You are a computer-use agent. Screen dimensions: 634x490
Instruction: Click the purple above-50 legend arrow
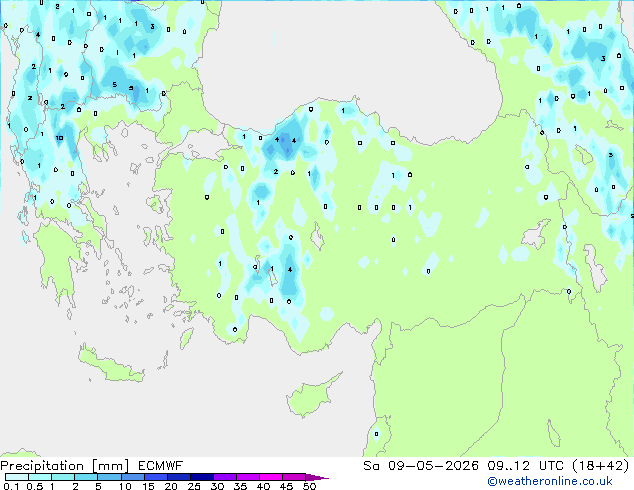click(317, 477)
